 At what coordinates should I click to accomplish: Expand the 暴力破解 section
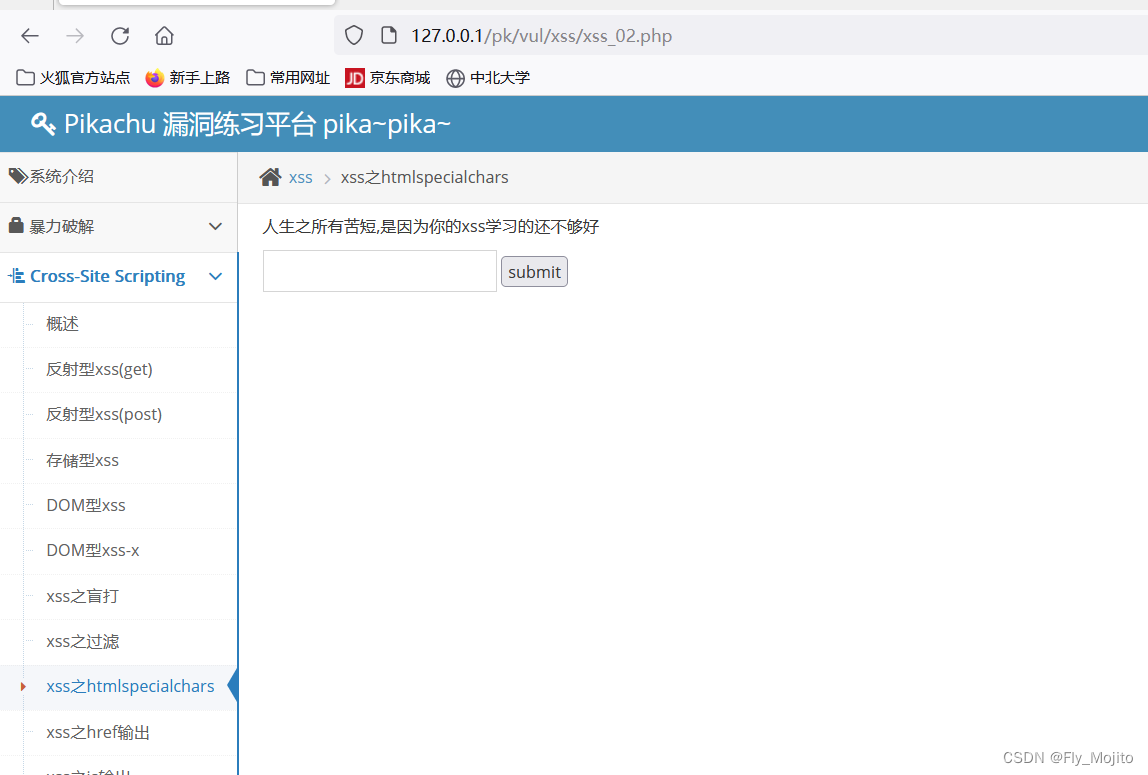coord(215,226)
